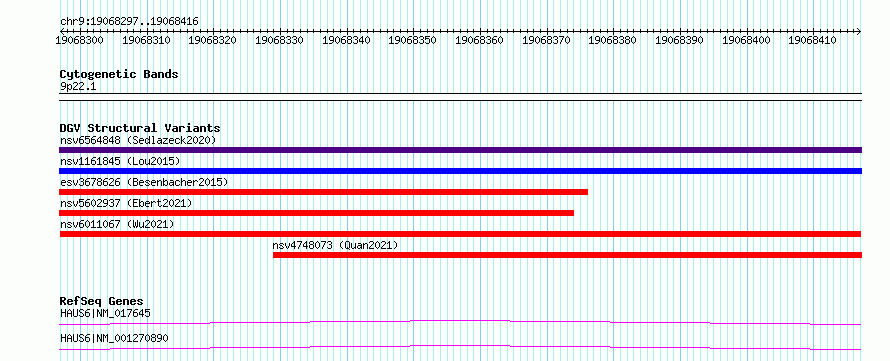Click ruler position 19068310
Image resolution: width=890 pixels, height=361 pixels.
[146, 40]
